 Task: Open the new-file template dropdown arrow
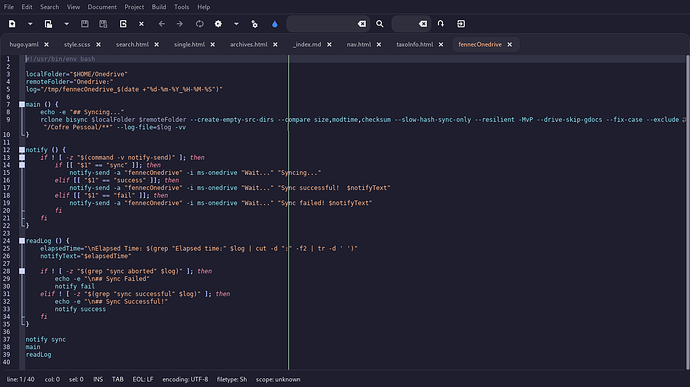[30, 24]
